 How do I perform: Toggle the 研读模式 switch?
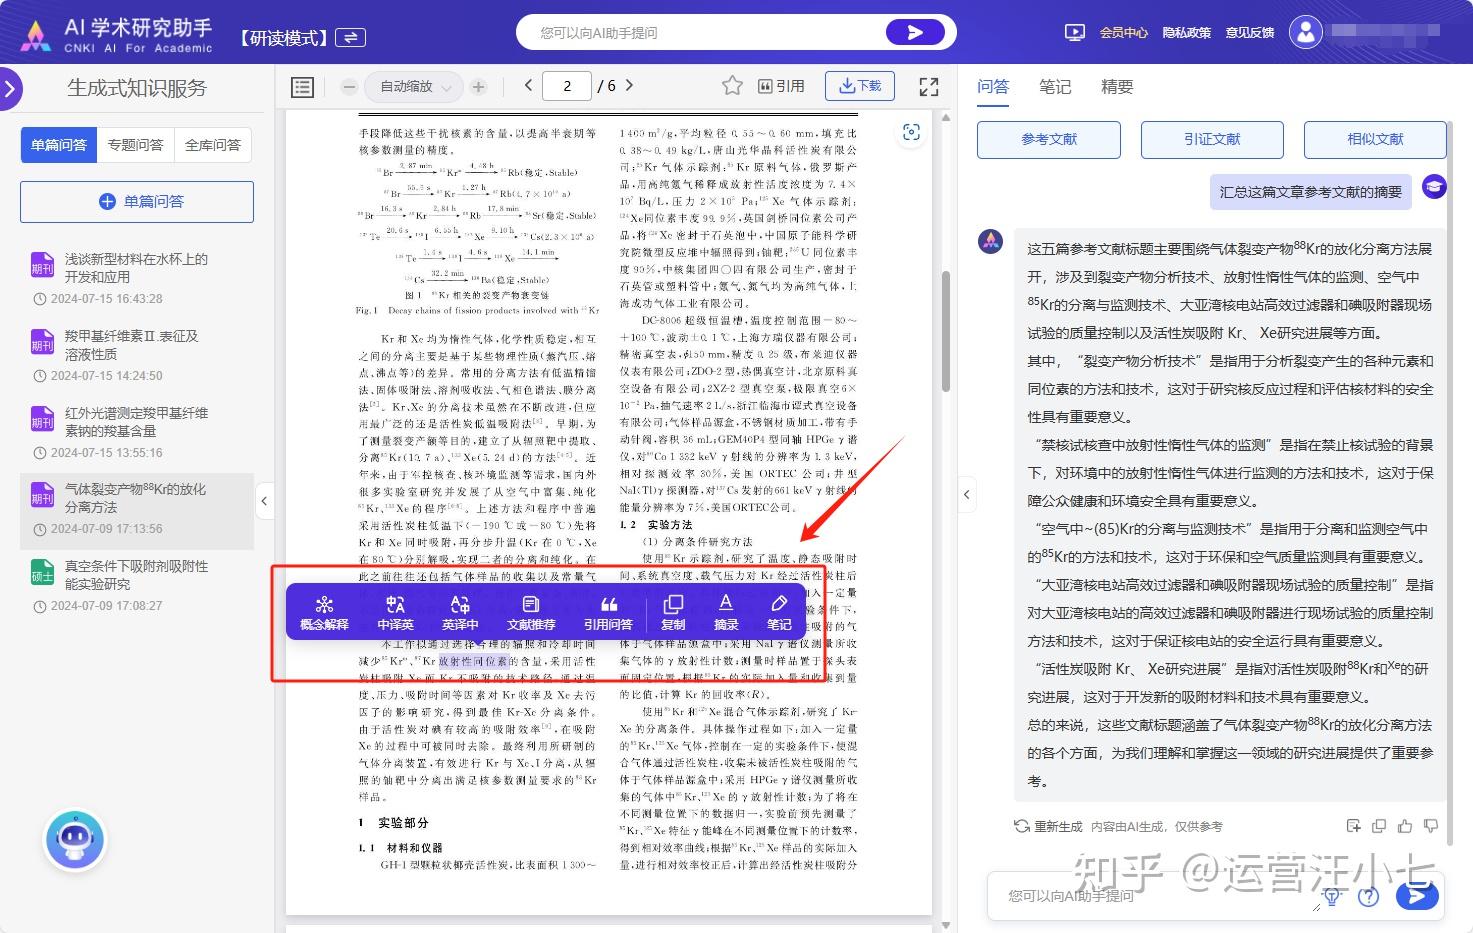(352, 36)
